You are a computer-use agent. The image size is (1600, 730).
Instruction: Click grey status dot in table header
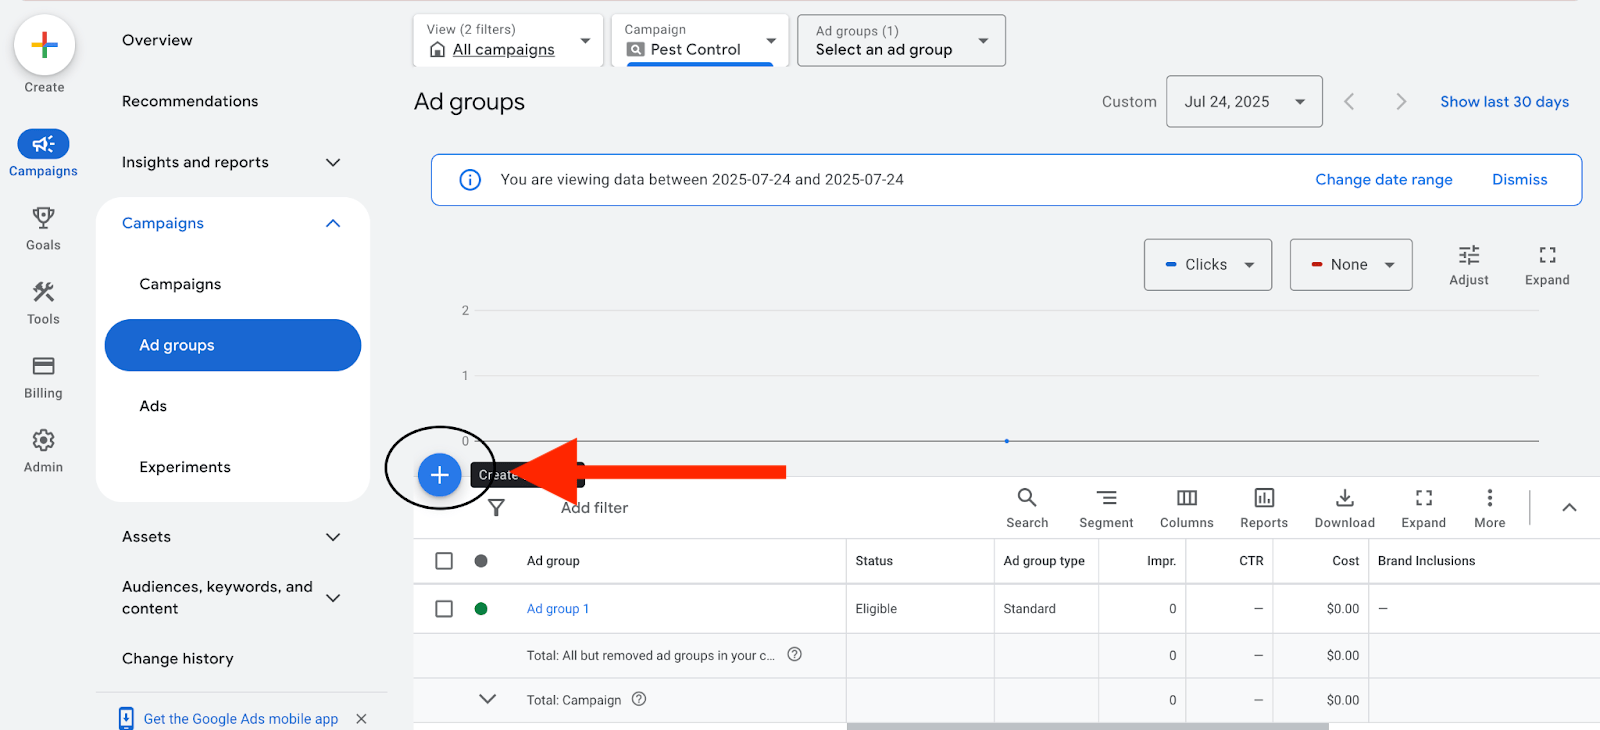click(481, 561)
